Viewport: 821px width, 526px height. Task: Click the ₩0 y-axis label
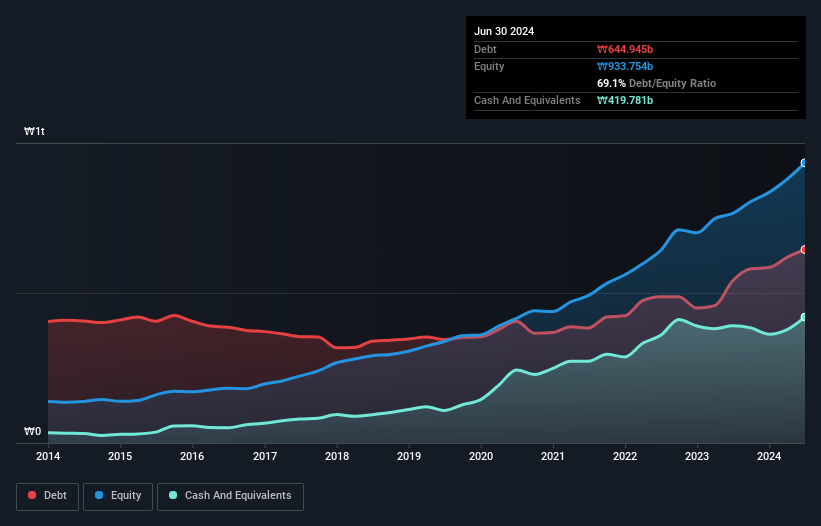32,431
